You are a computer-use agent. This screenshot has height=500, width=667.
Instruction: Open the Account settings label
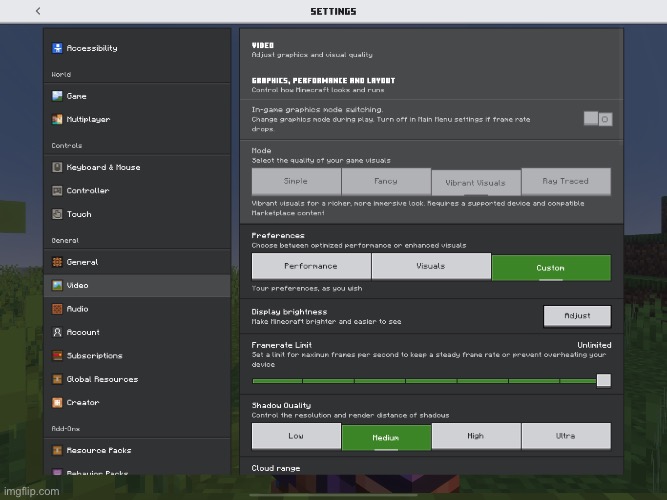tap(83, 332)
